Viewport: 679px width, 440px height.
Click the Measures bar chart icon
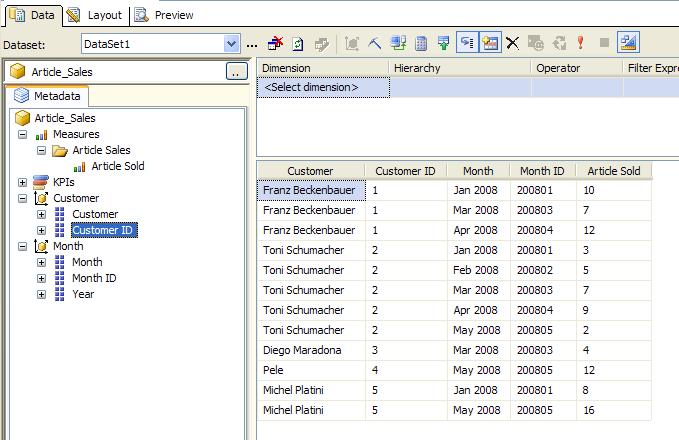click(42, 135)
